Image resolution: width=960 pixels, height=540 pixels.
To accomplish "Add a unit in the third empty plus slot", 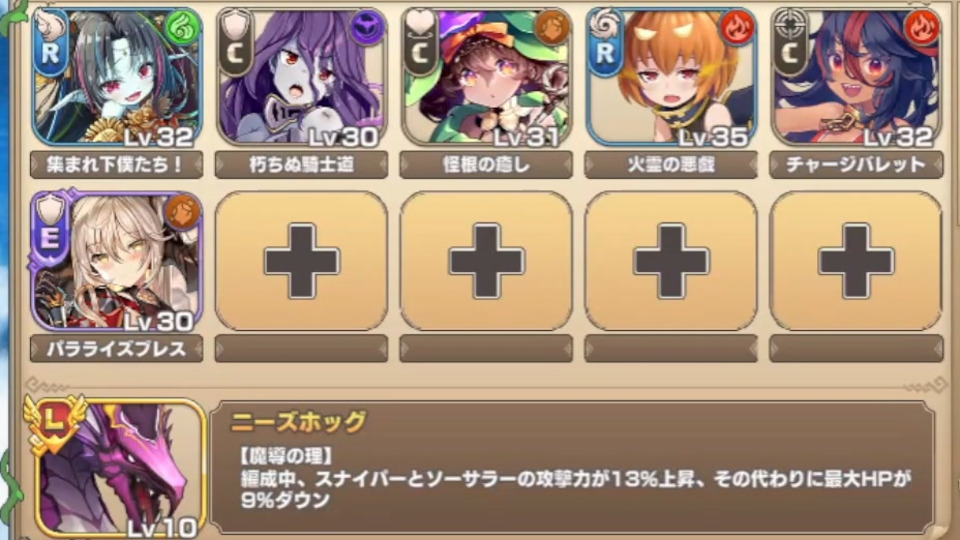I will (671, 261).
